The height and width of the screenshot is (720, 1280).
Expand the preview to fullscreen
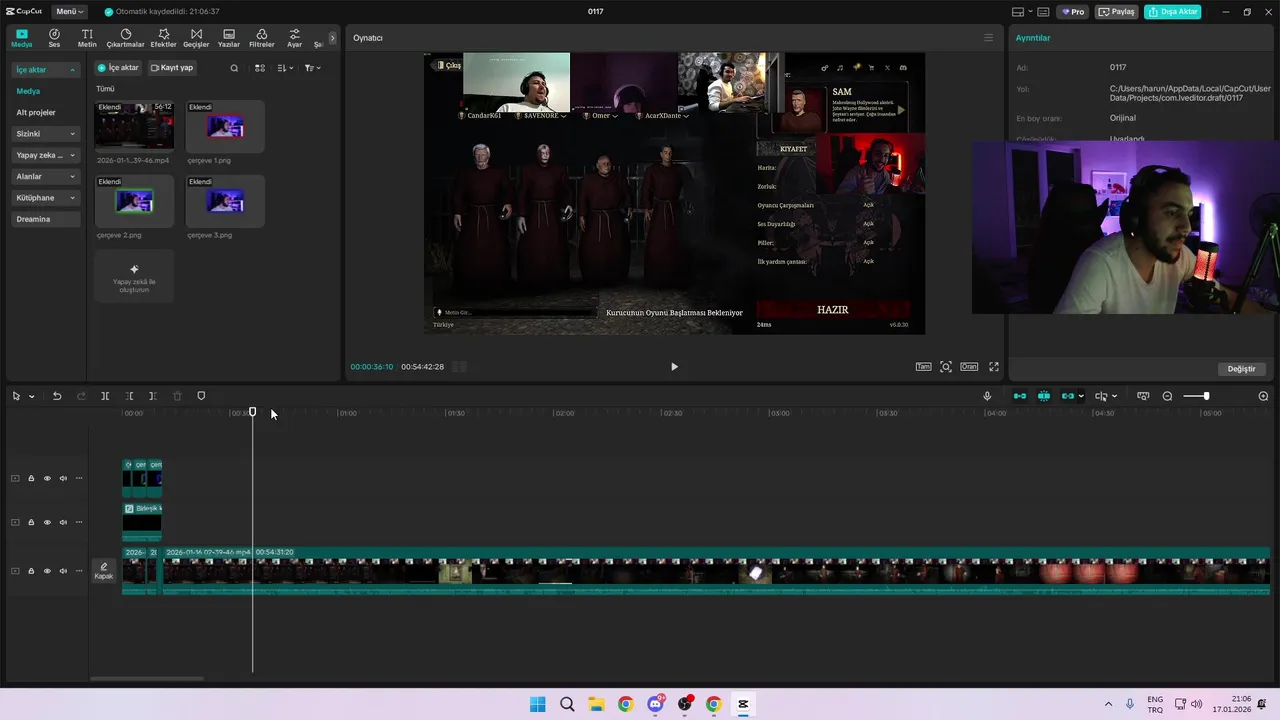pyautogui.click(x=994, y=367)
